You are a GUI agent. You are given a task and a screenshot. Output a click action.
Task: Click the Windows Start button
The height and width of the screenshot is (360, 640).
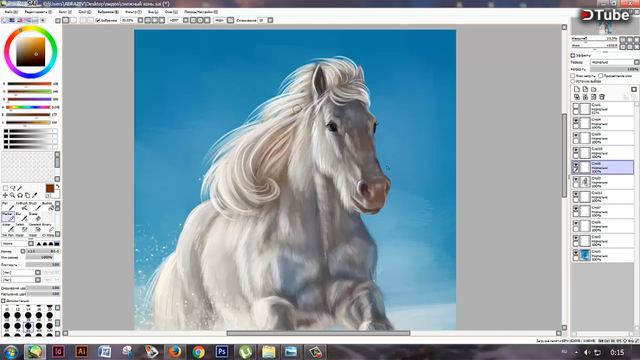(11, 352)
